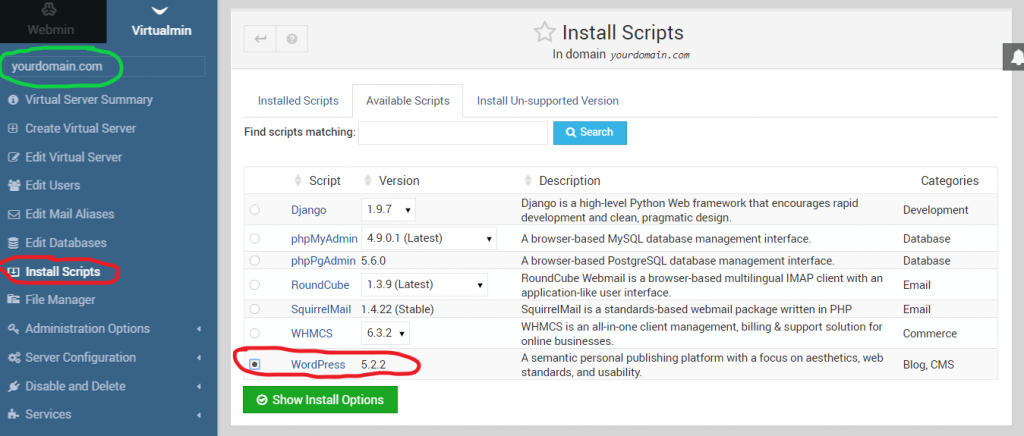Open the Django version dropdown
The width and height of the screenshot is (1024, 436).
(x=388, y=210)
